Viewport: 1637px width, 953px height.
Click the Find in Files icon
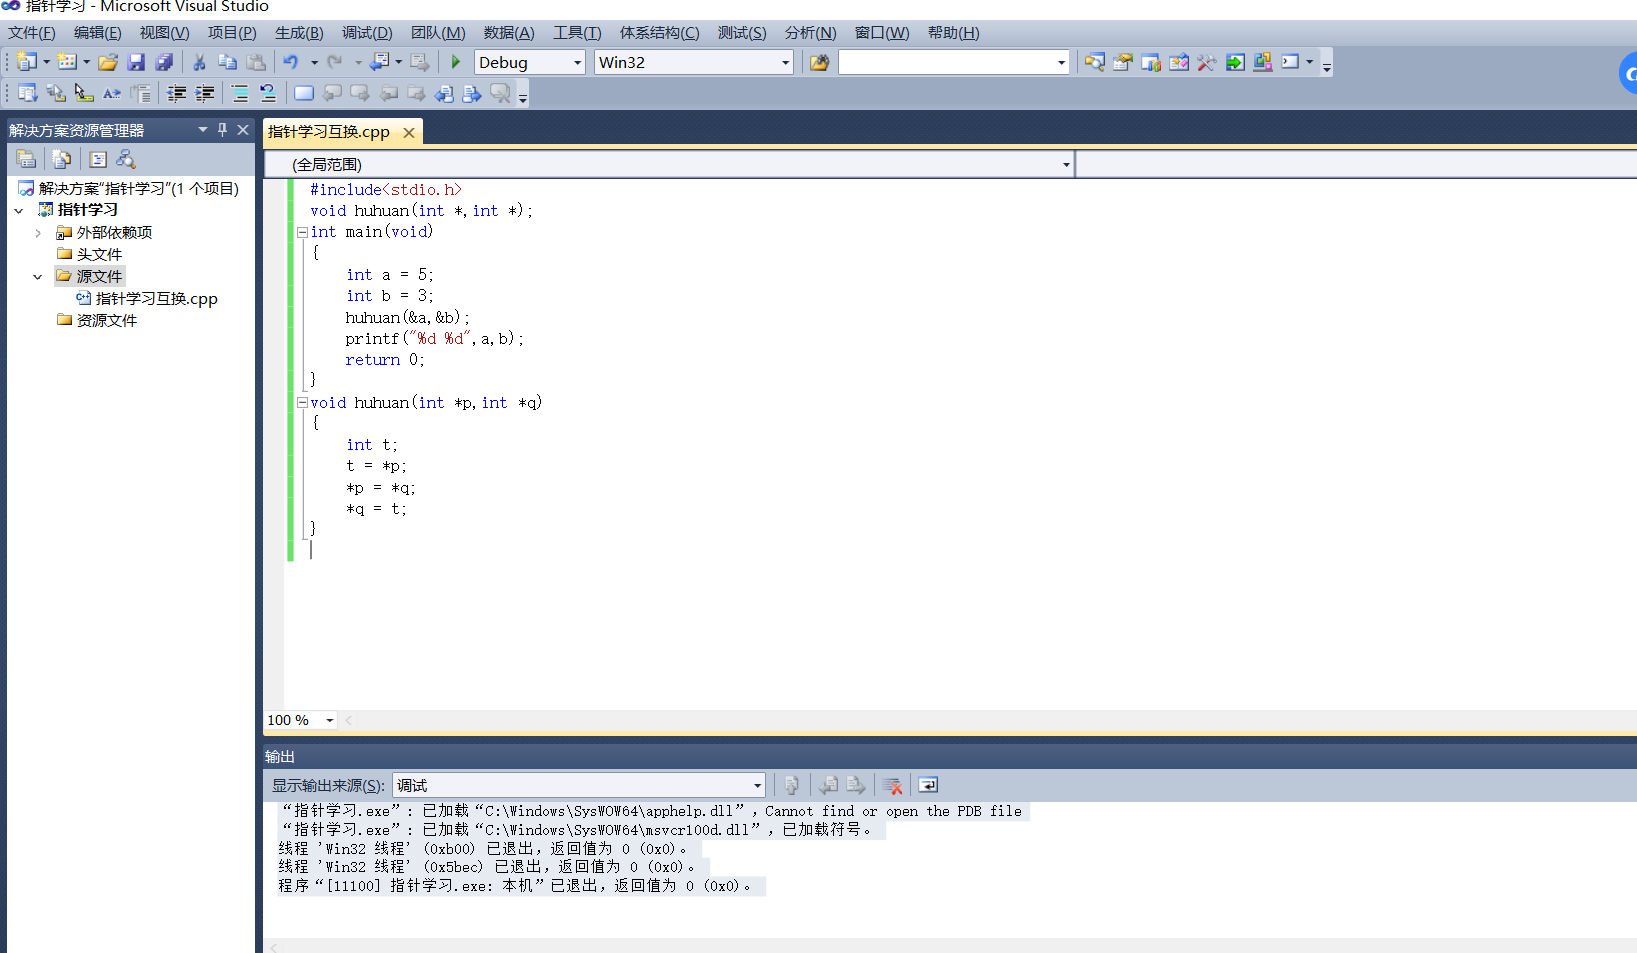point(819,62)
